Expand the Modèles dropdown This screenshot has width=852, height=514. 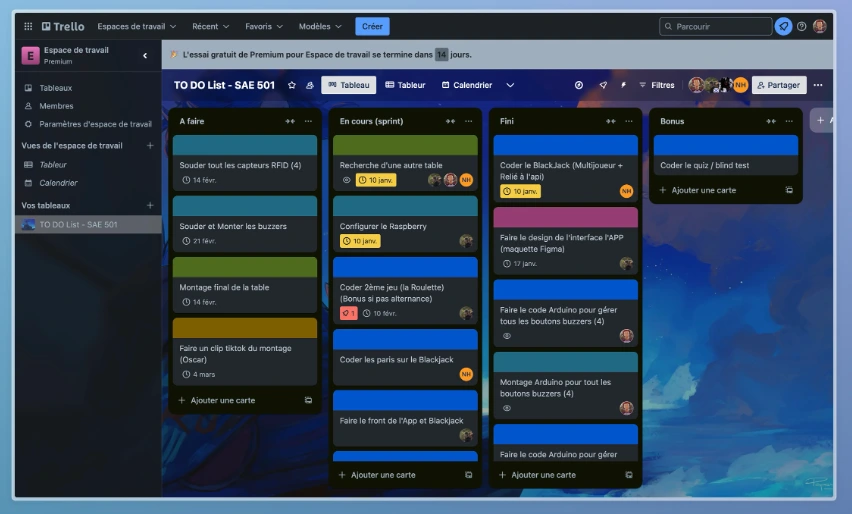pyautogui.click(x=320, y=26)
